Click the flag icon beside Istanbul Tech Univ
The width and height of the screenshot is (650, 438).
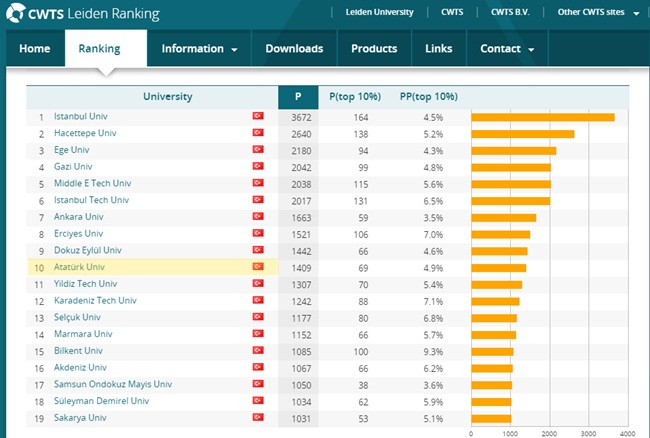click(x=258, y=200)
